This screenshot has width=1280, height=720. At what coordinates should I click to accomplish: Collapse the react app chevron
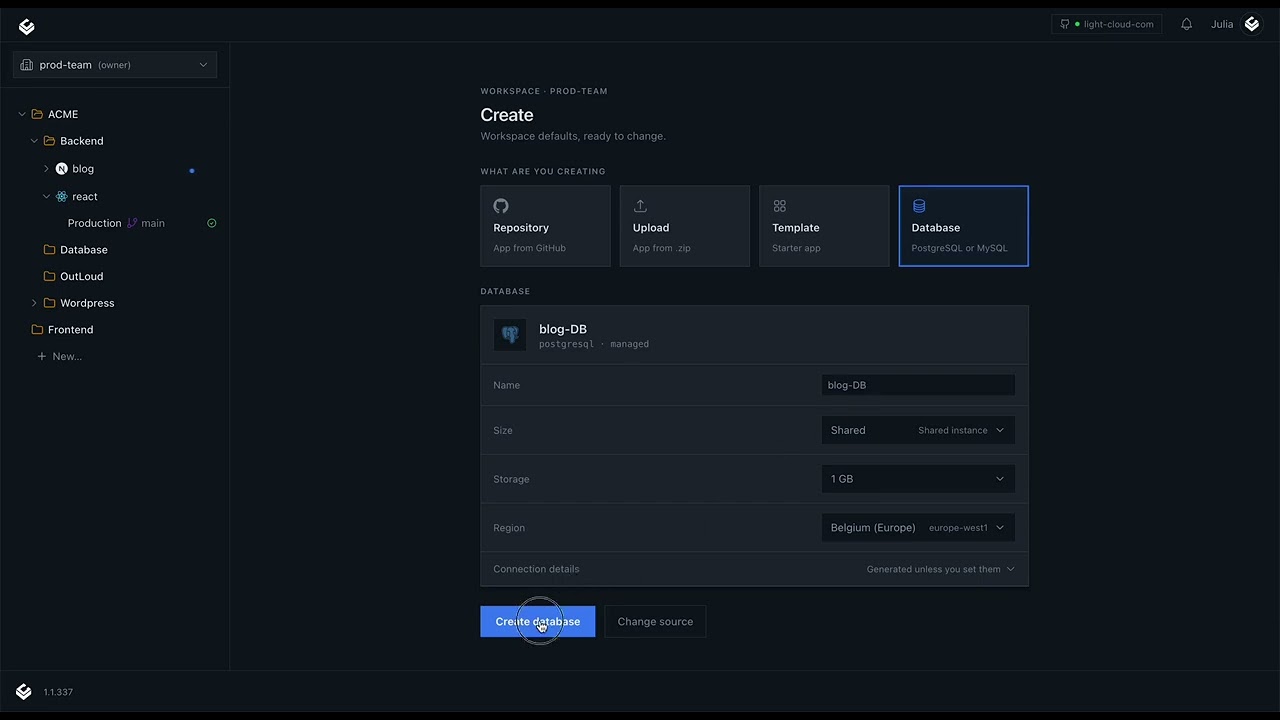[46, 197]
